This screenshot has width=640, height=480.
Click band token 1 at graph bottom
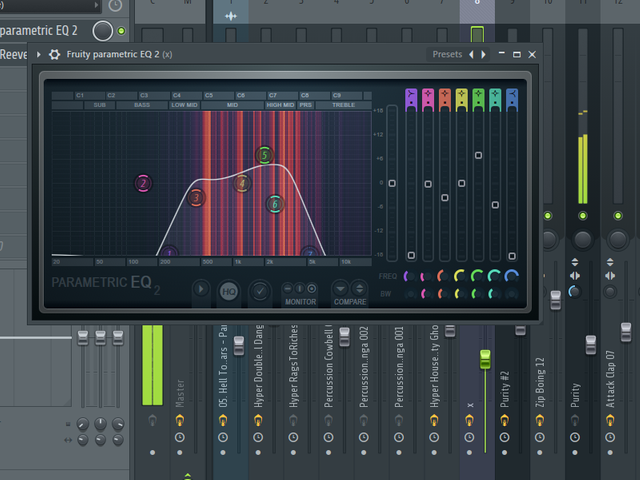point(169,251)
